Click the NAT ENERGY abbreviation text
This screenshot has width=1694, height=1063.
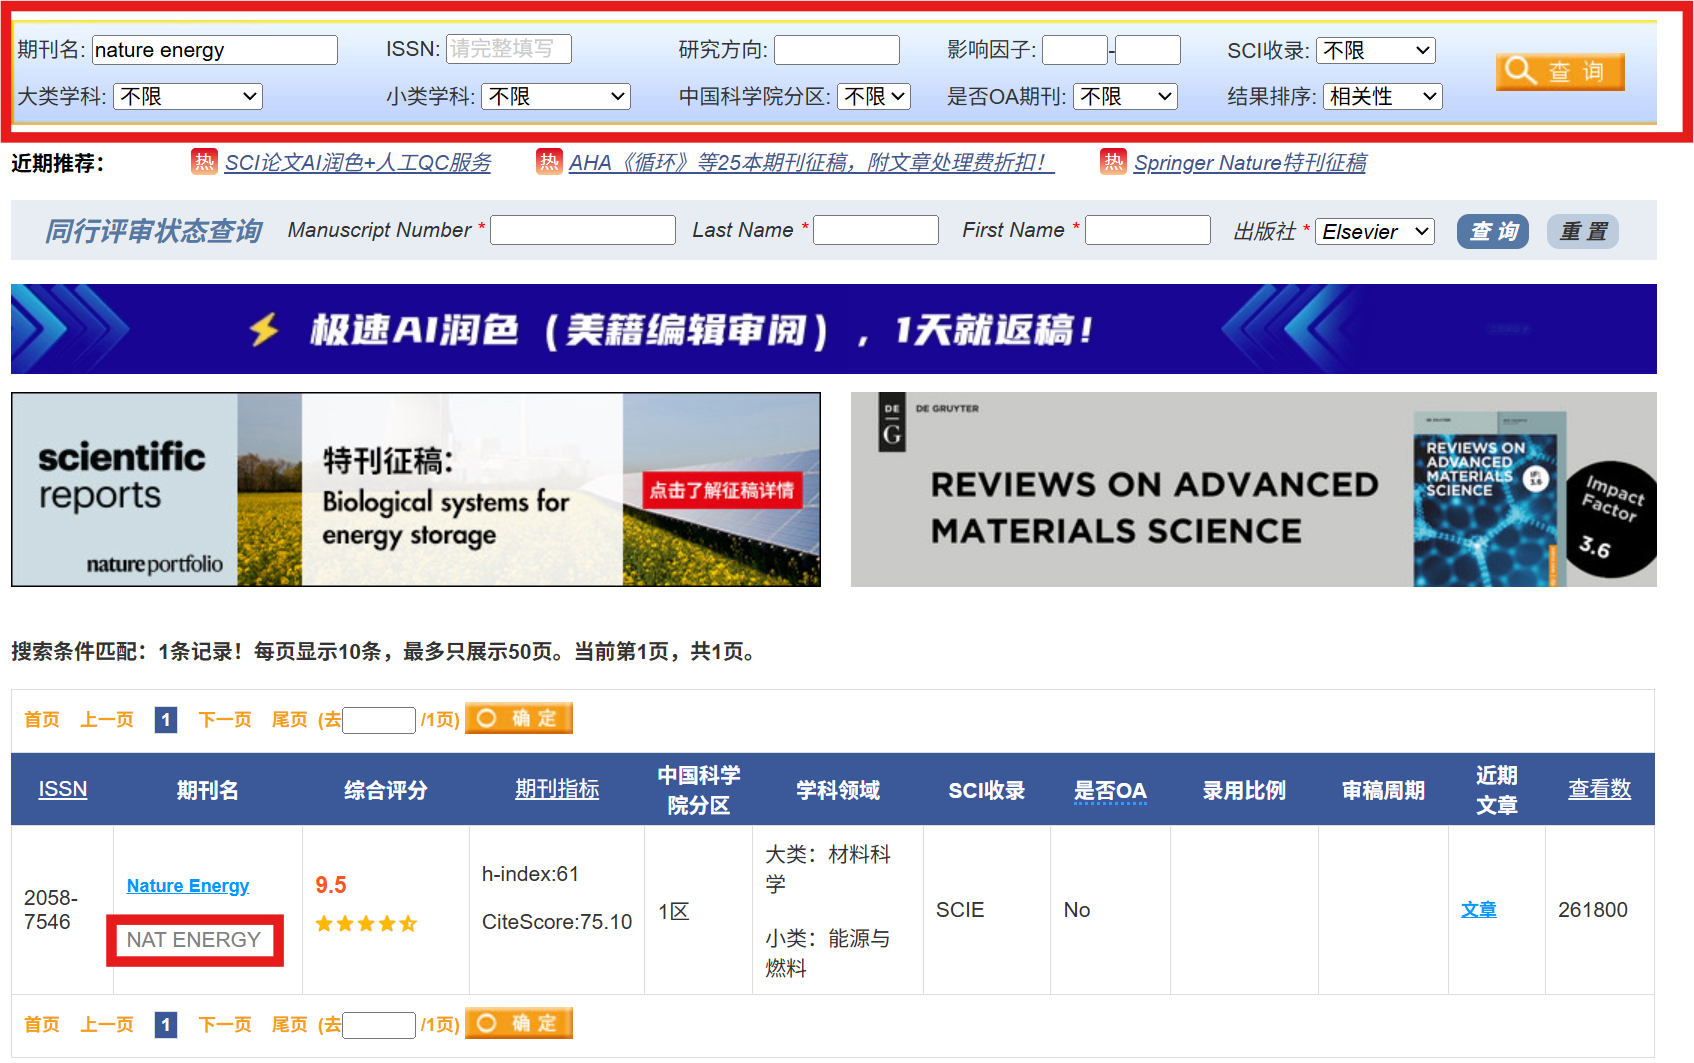[194, 940]
